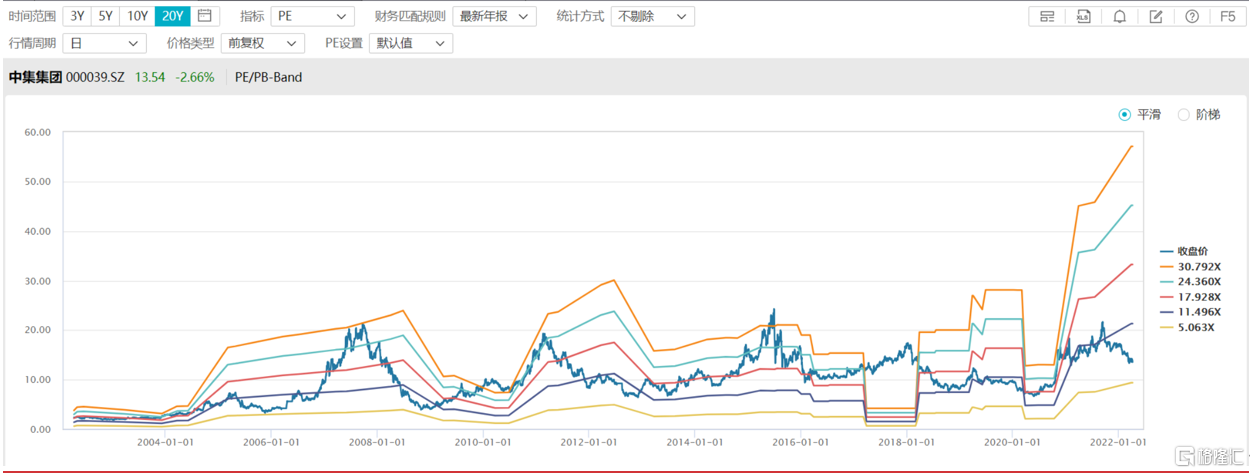This screenshot has height=473, width=1250.
Task: Toggle the 5.063X legend series
Action: pos(1186,327)
